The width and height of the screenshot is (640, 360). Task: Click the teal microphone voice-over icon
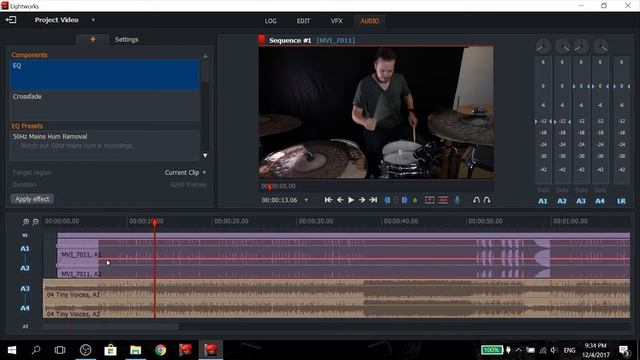click(x=457, y=200)
